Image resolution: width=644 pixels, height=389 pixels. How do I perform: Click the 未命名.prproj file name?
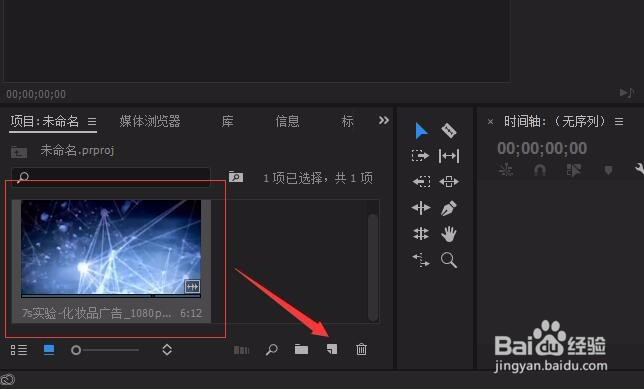77,151
